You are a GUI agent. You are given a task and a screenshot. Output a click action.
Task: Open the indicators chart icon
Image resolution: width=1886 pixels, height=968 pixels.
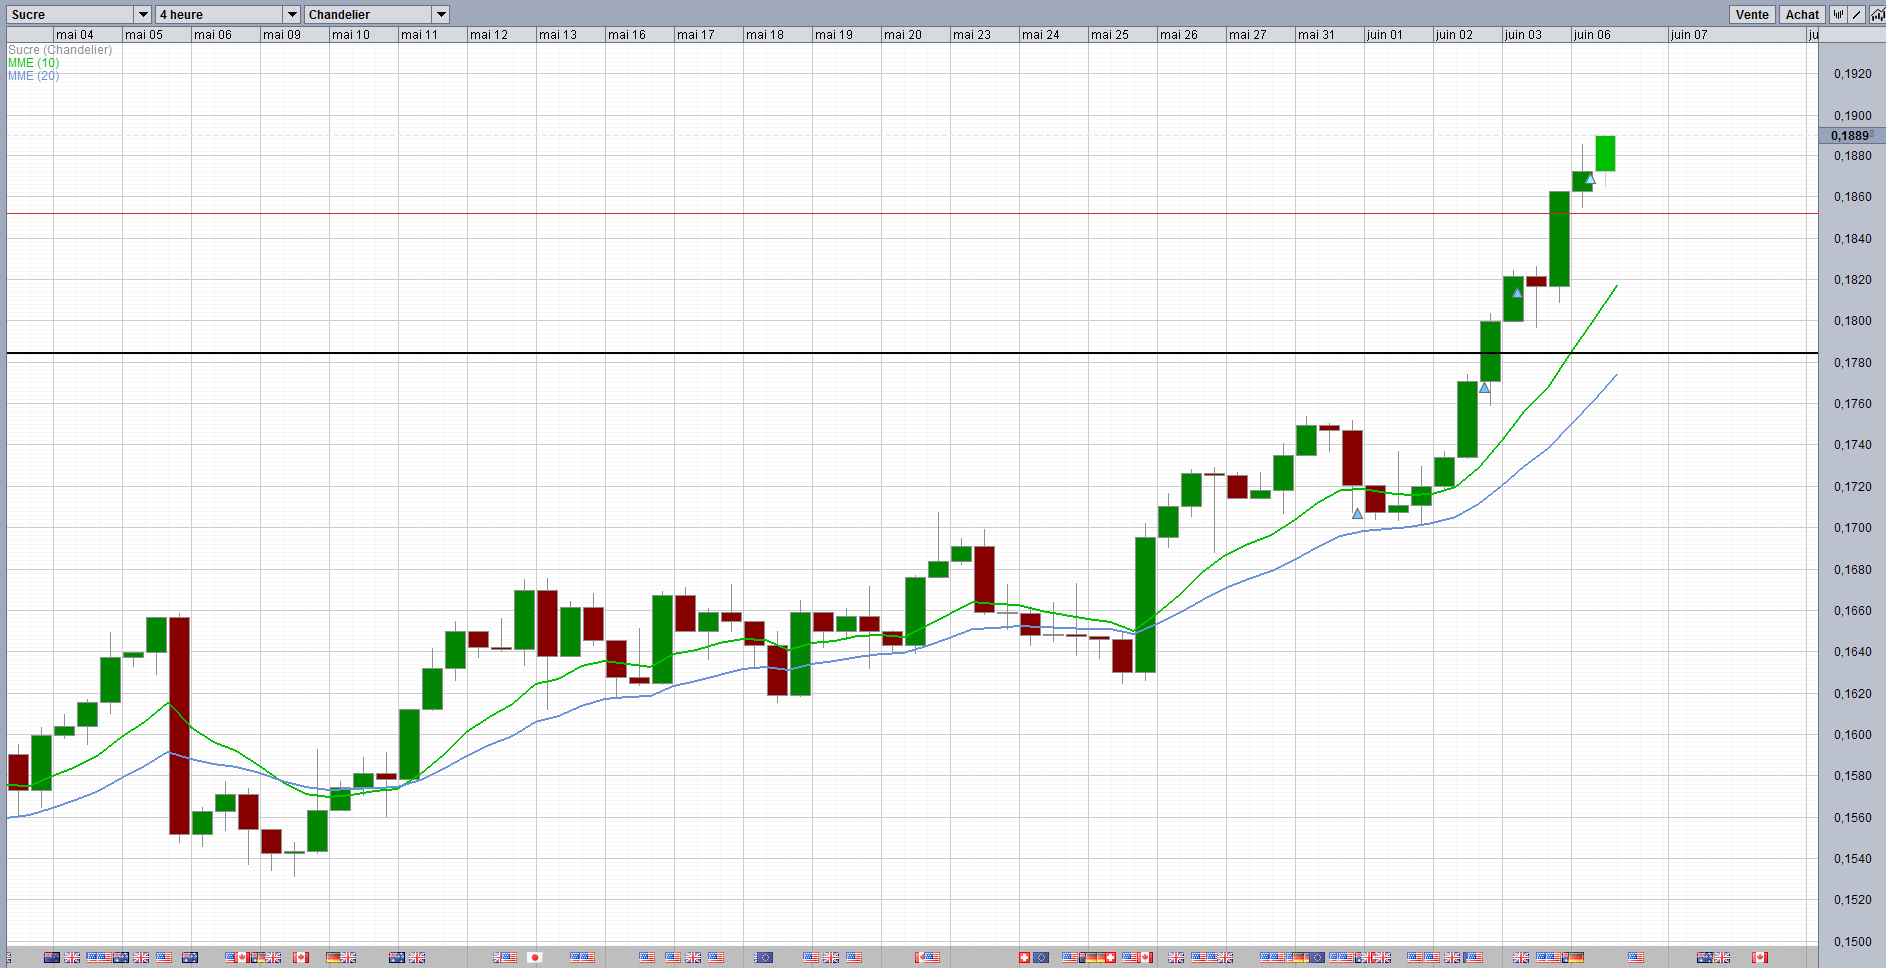[x=1878, y=14]
